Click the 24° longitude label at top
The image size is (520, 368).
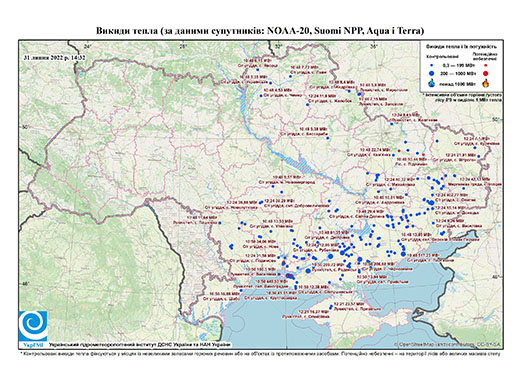(x=87, y=46)
